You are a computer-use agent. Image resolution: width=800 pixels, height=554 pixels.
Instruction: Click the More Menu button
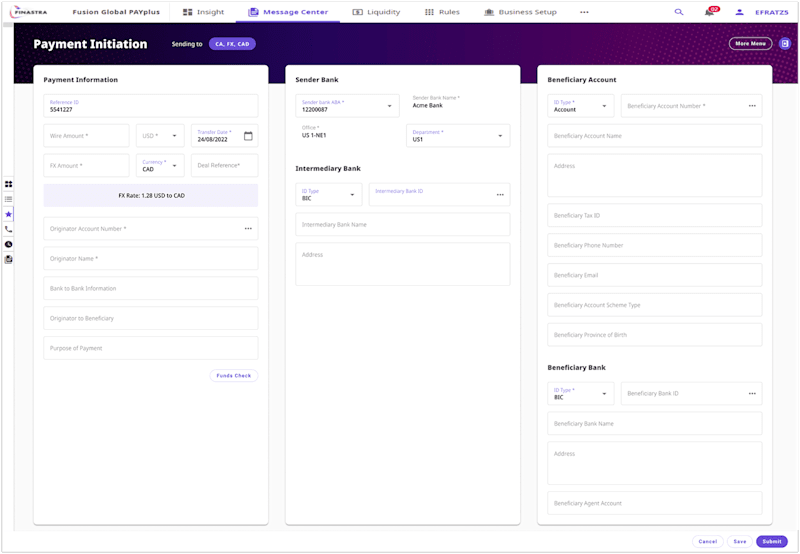tap(751, 44)
